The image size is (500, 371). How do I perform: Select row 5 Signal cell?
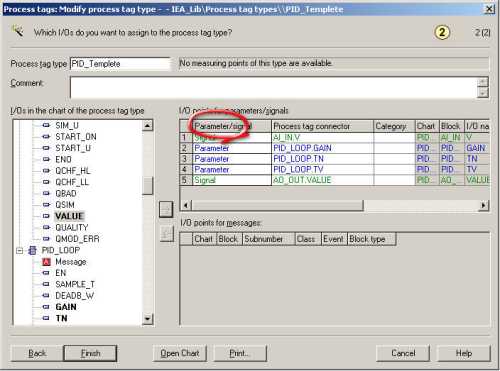pos(232,180)
